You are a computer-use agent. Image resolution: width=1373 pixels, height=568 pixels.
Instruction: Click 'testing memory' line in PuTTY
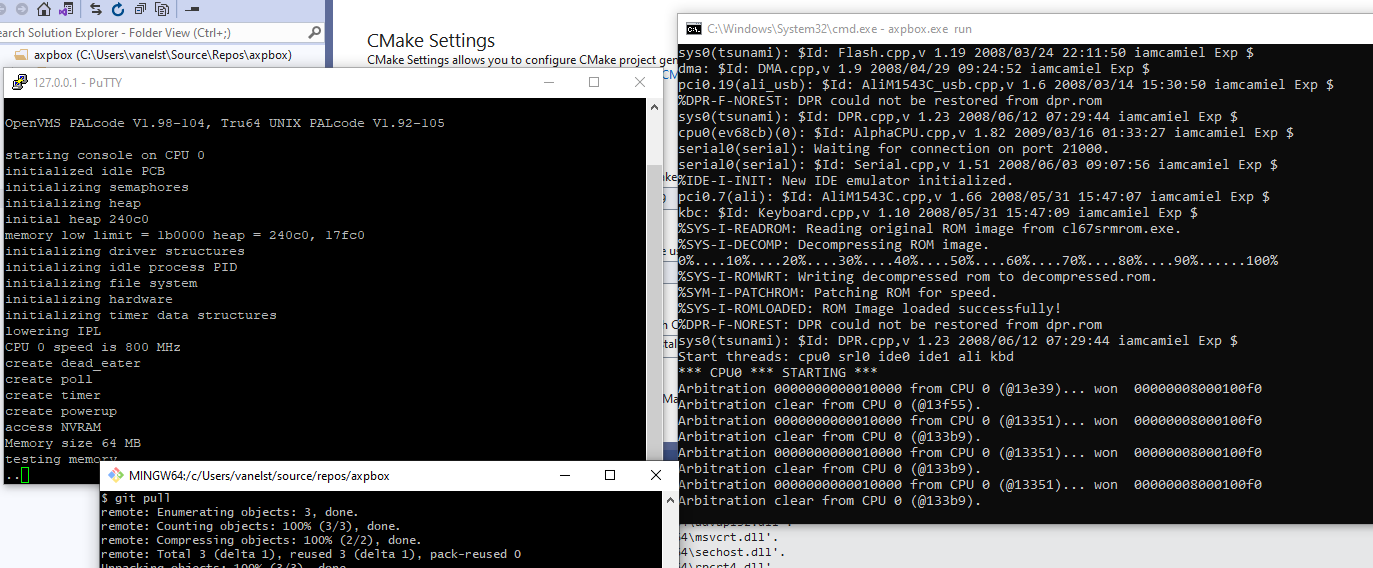point(61,459)
